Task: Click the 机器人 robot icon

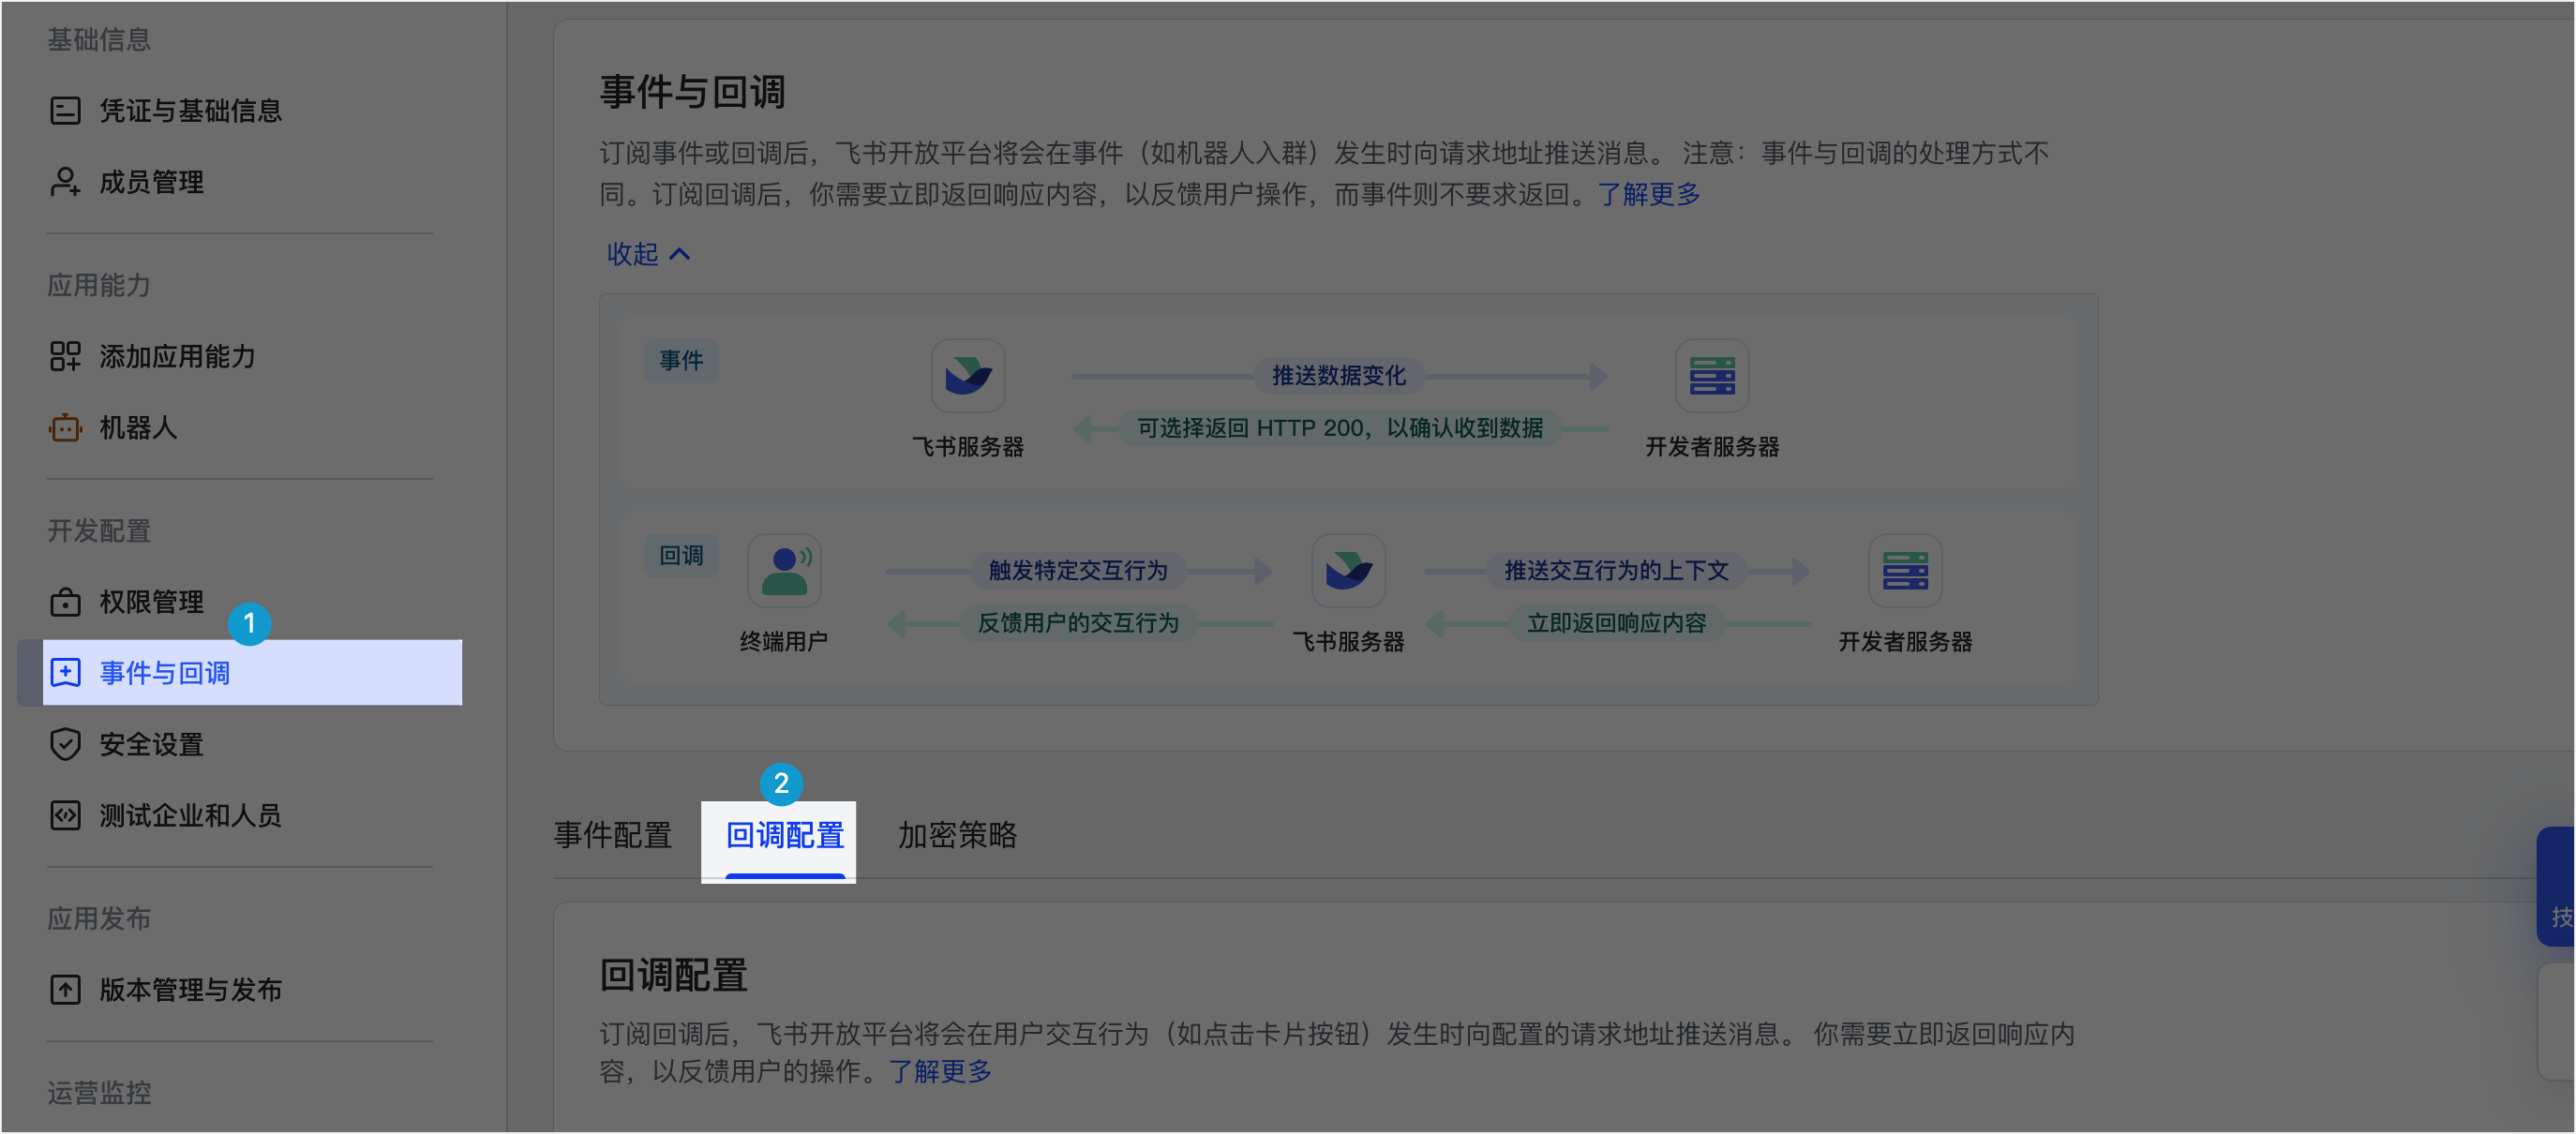Action: click(65, 428)
